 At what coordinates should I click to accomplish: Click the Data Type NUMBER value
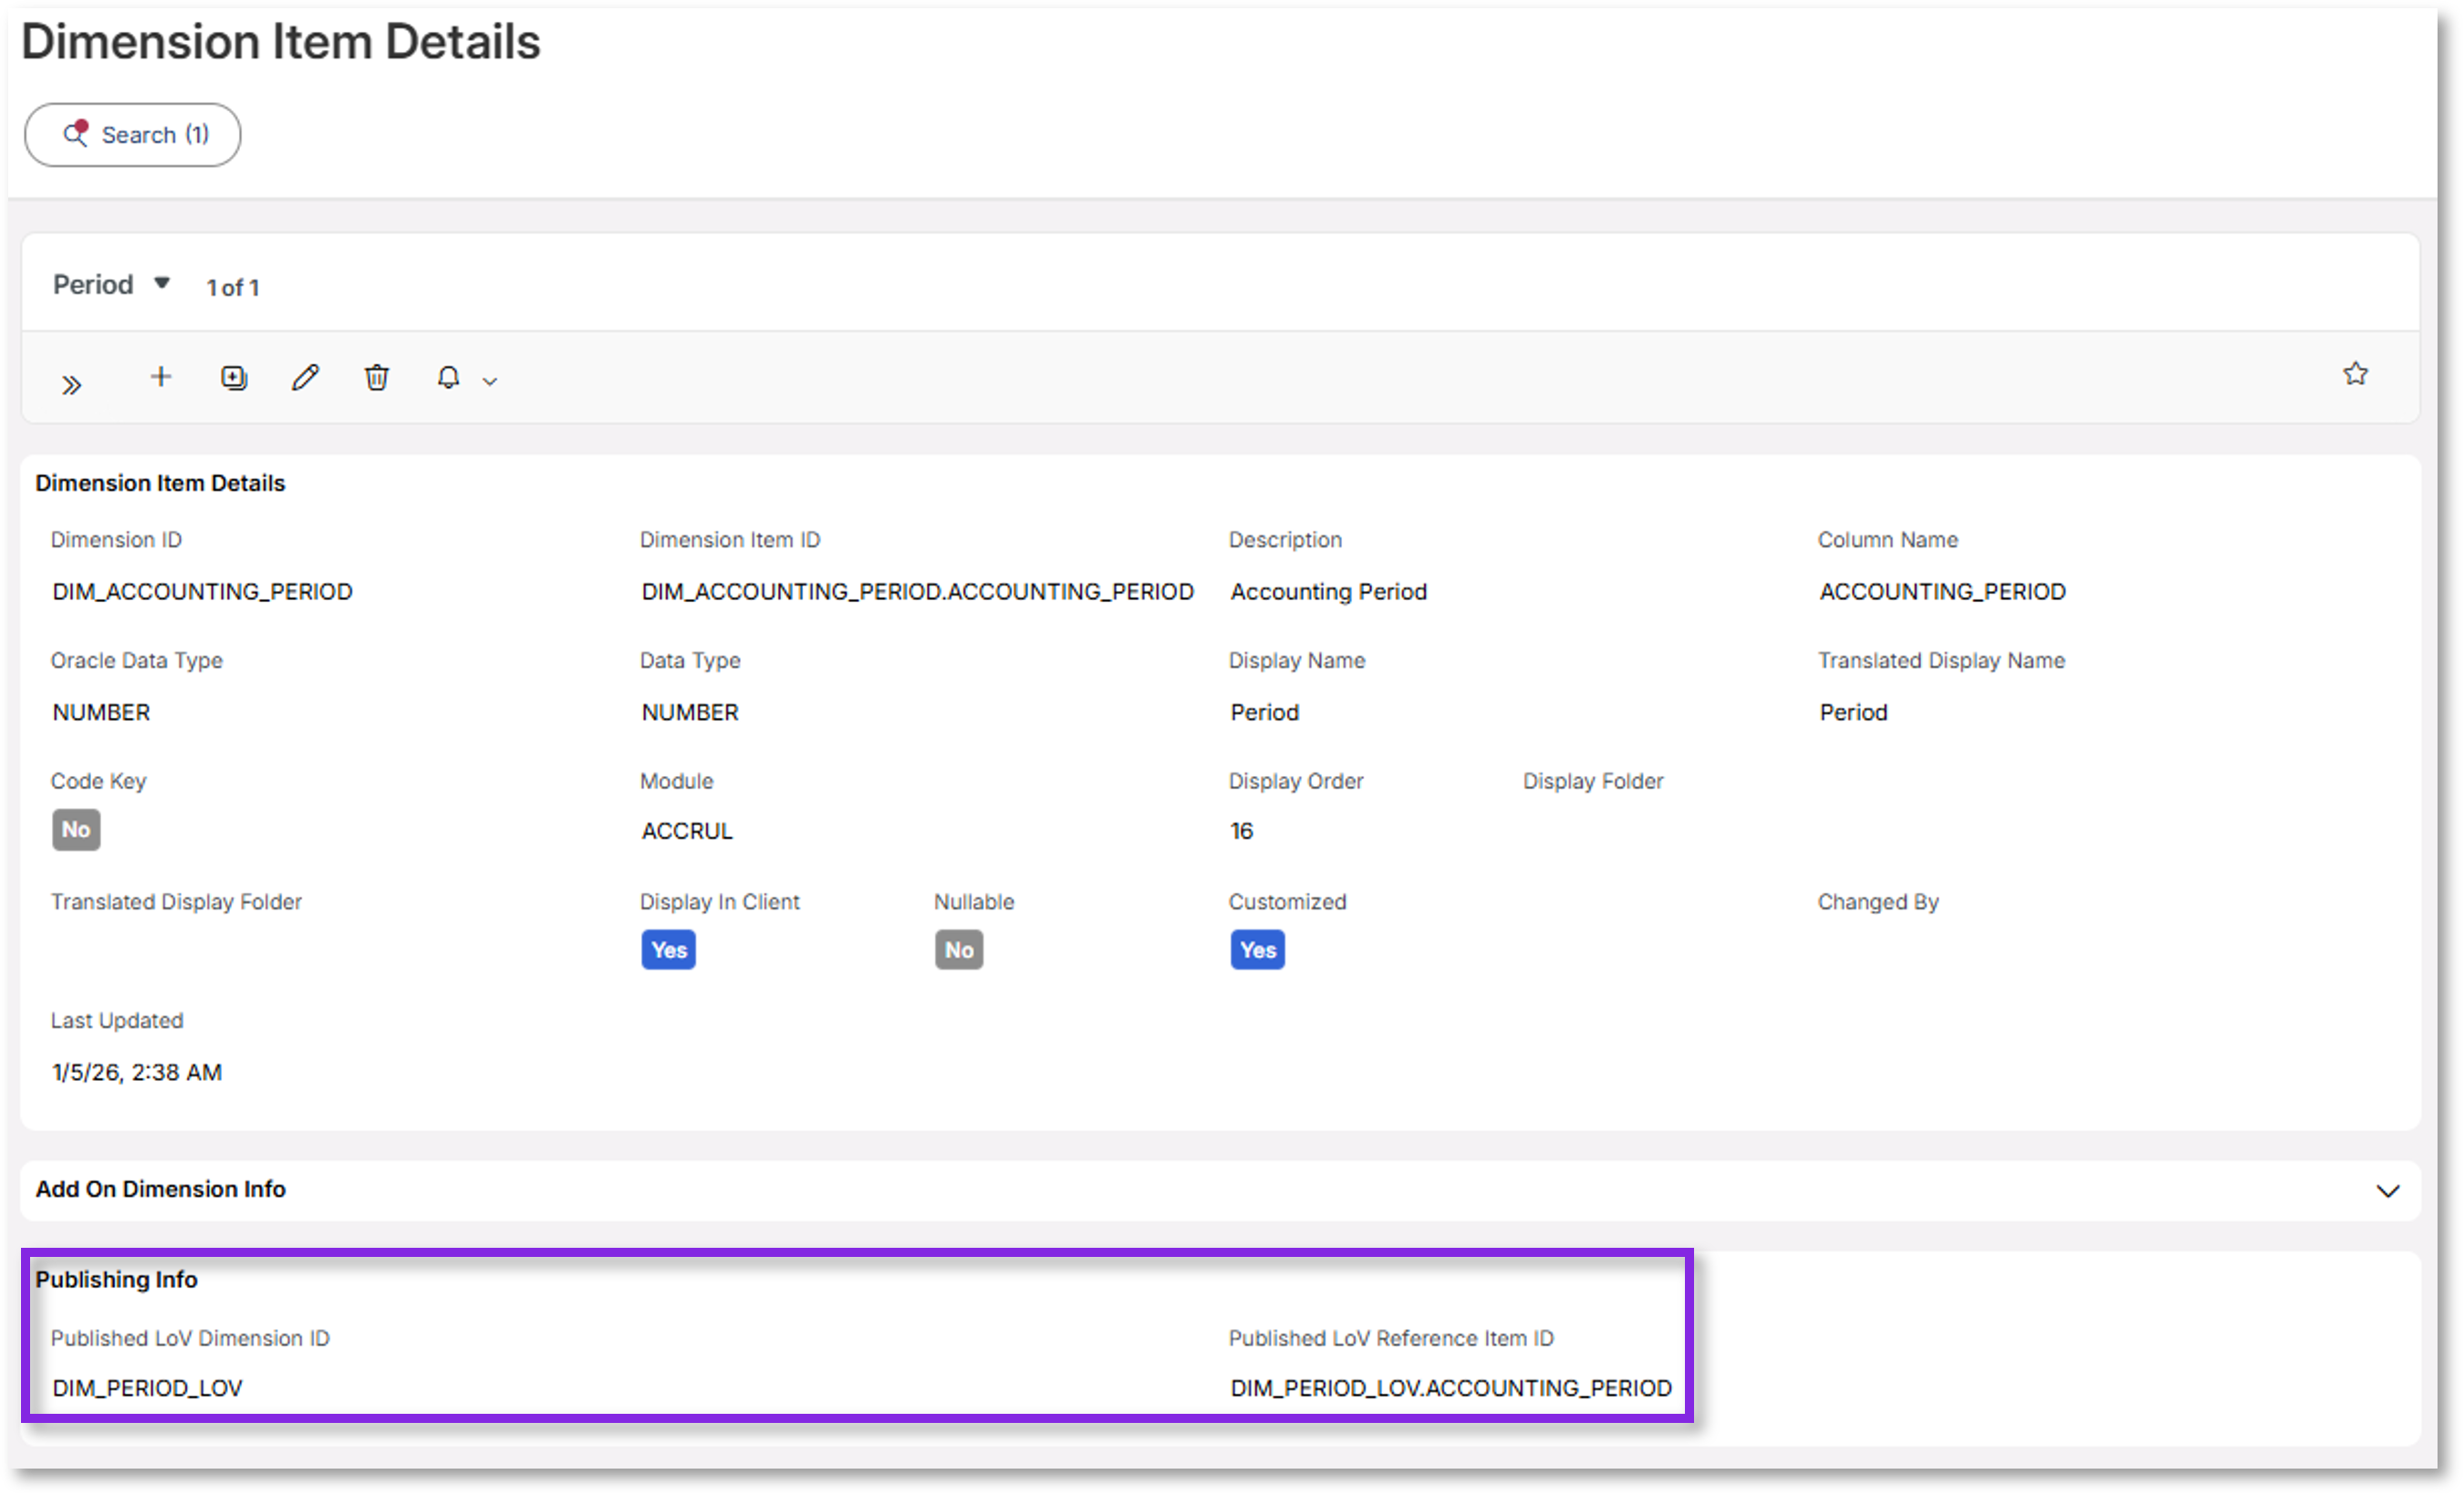click(x=690, y=713)
